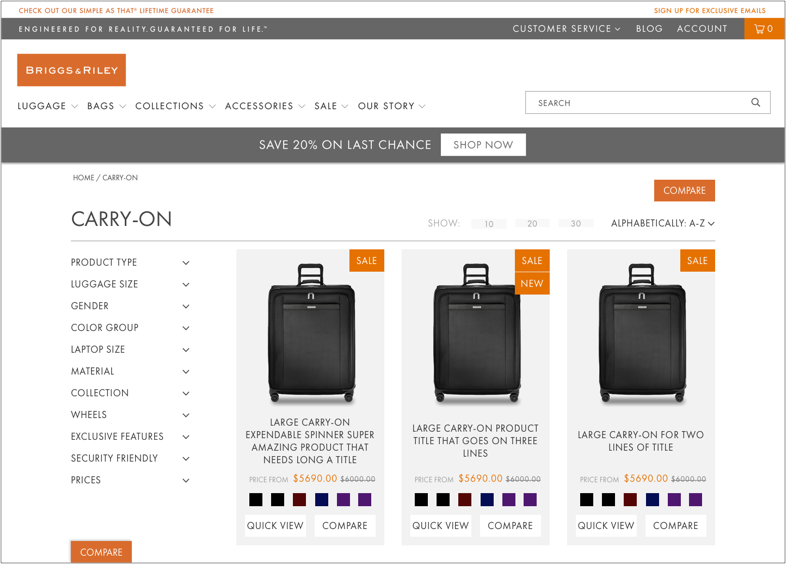Expand the Prices filter
This screenshot has width=786, height=564.
pyautogui.click(x=130, y=480)
